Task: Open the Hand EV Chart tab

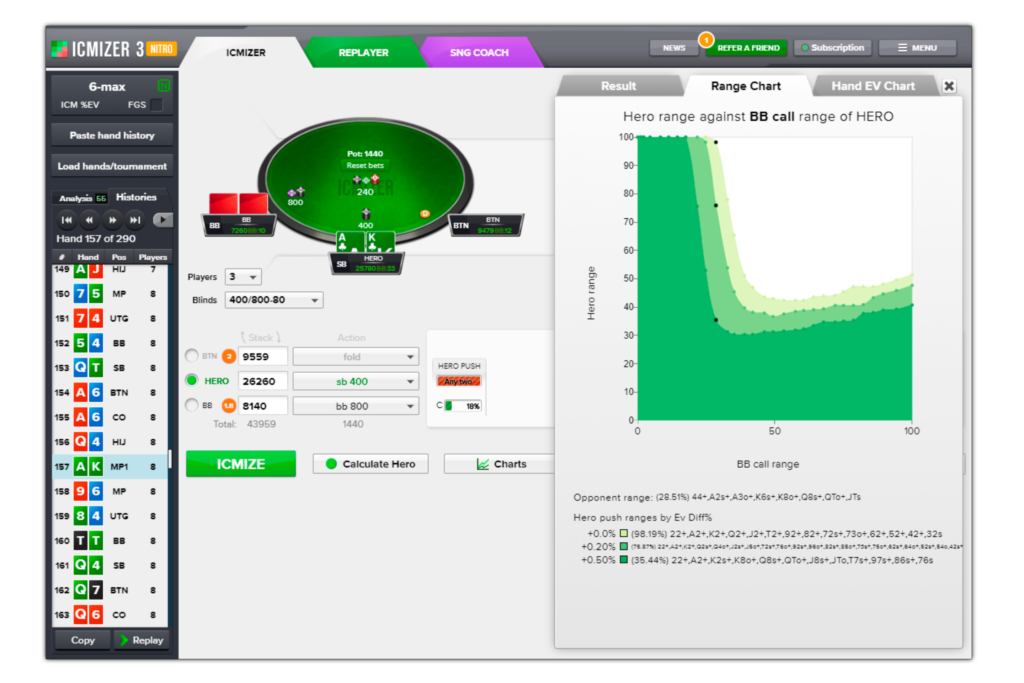Action: click(873, 86)
